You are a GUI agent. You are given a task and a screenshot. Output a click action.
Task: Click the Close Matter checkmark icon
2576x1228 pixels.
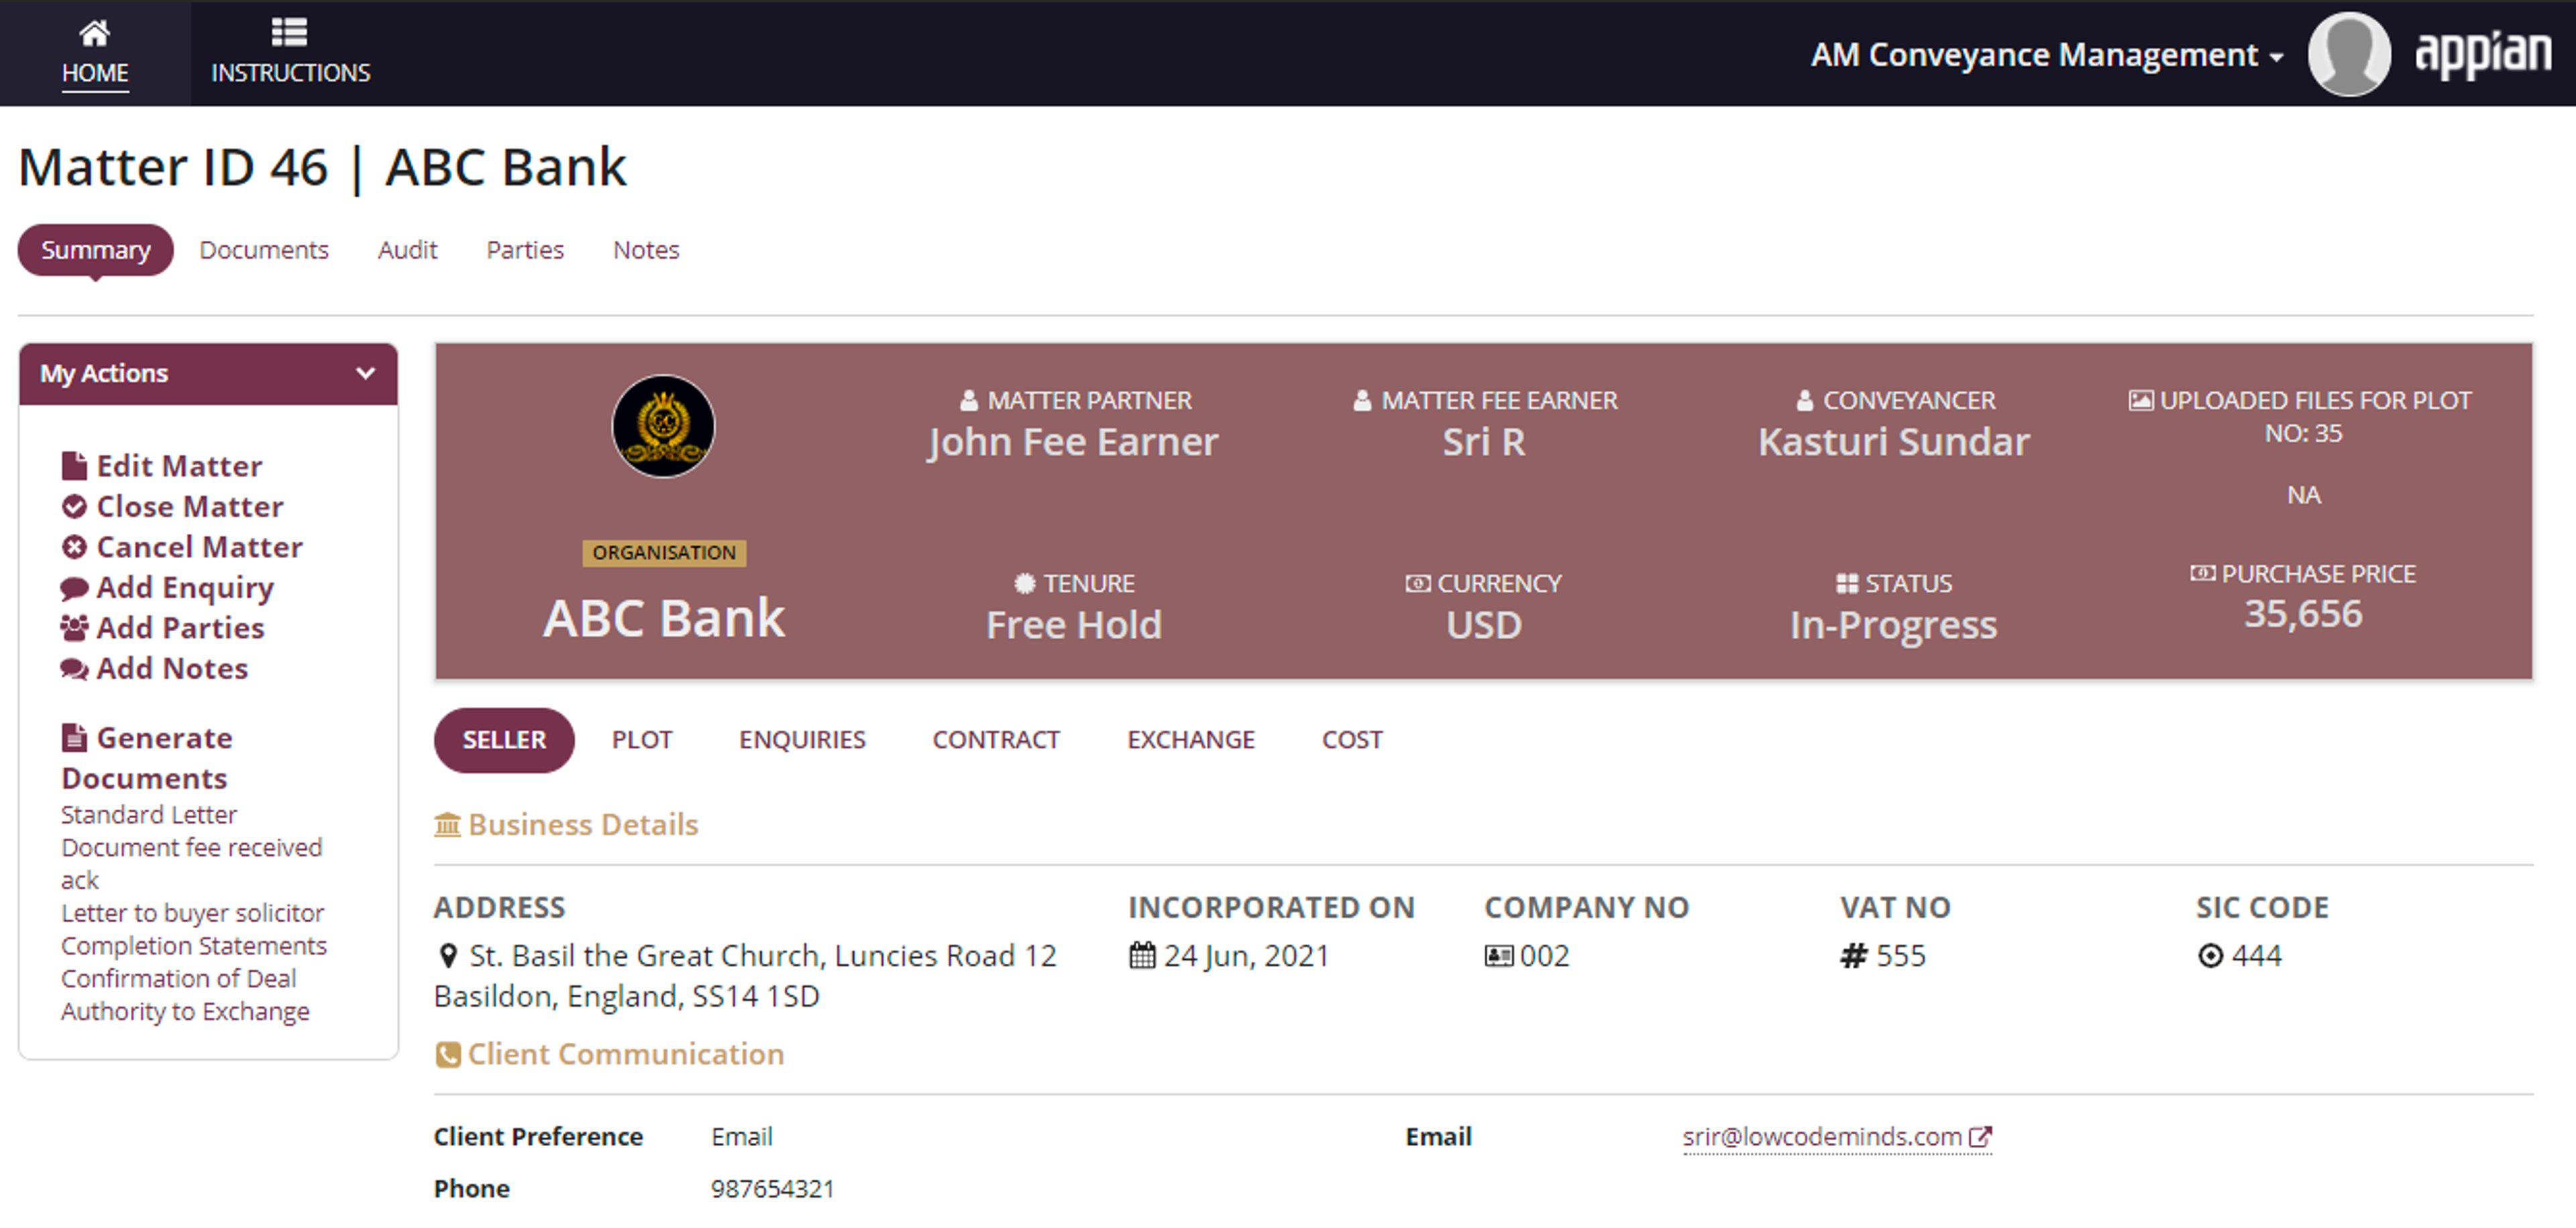coord(74,507)
